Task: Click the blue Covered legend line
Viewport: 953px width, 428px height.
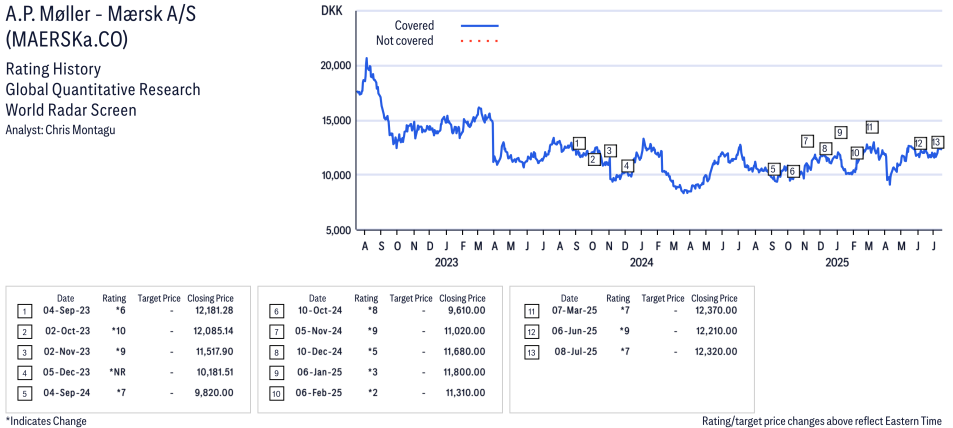Action: pos(480,26)
